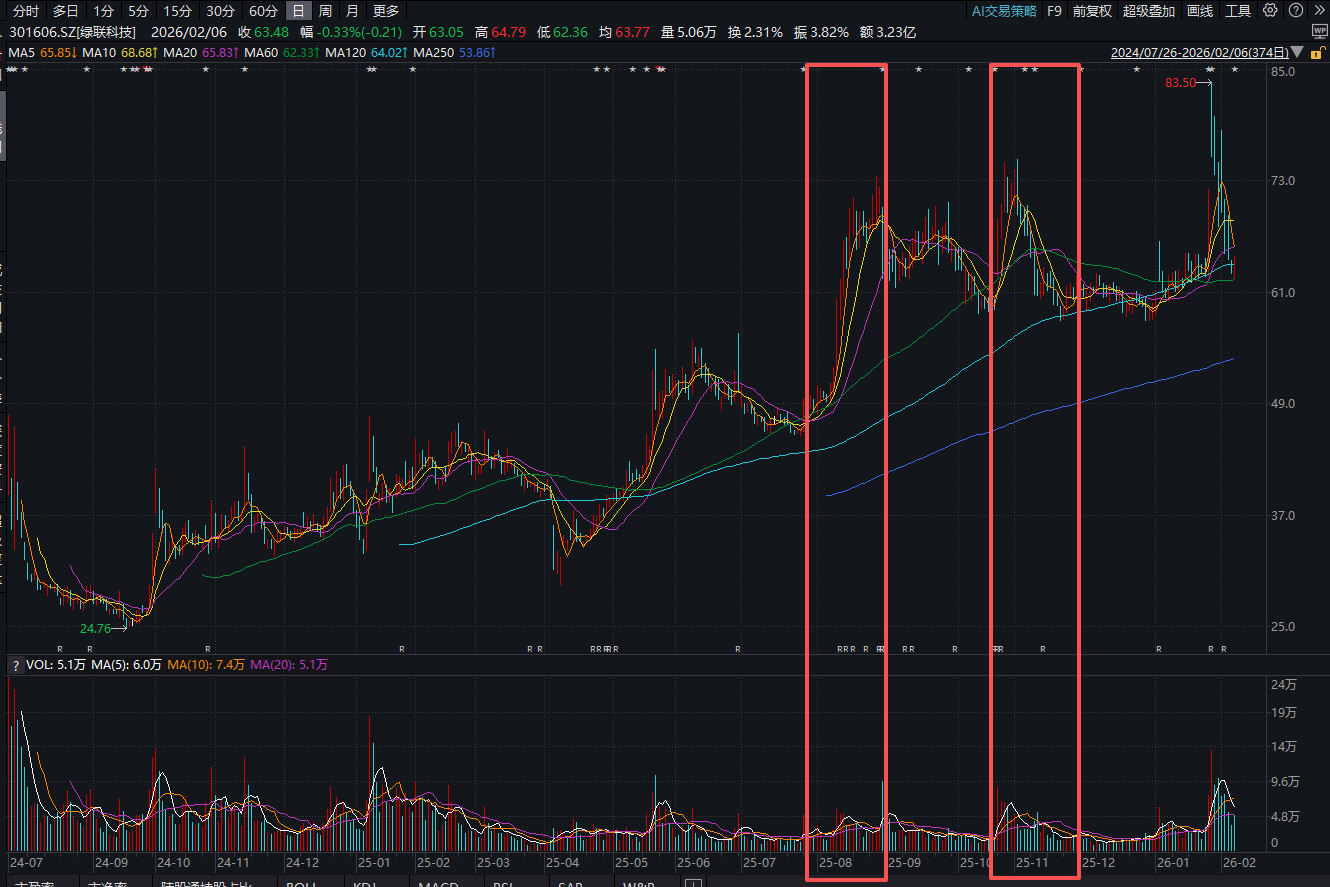Select the 分时 intraday tab

[26, 11]
